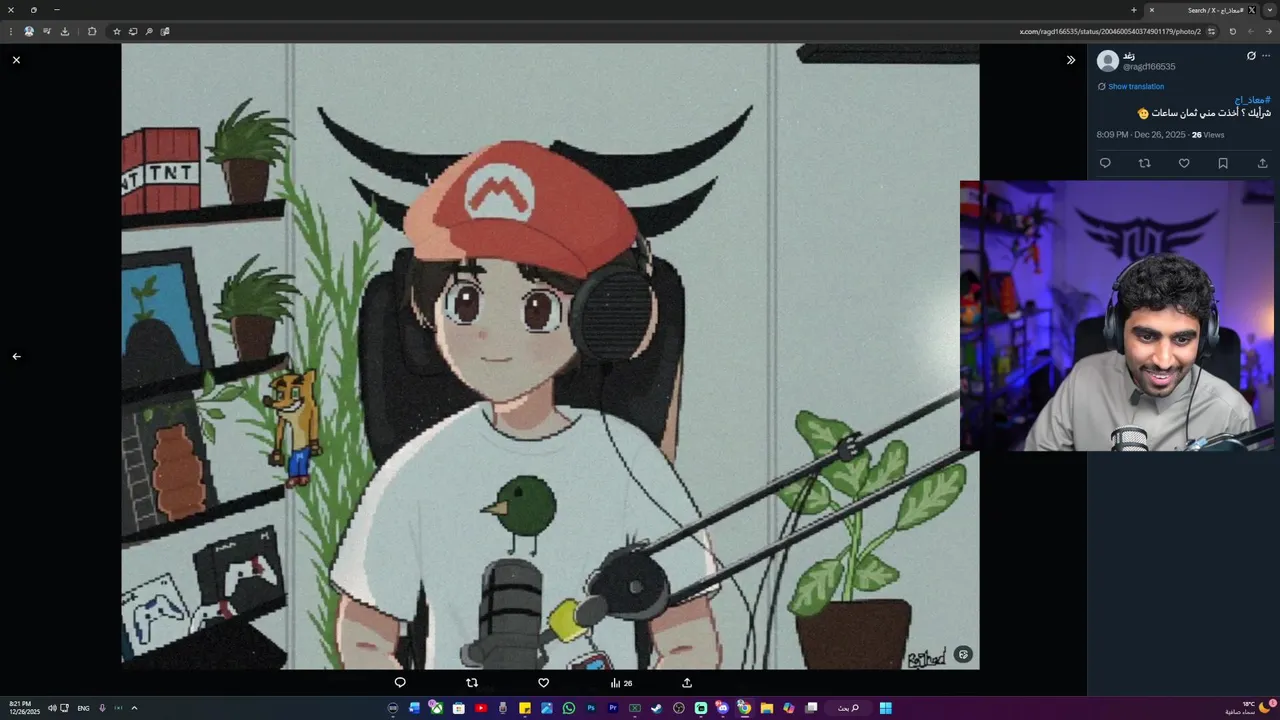
Task: Share icon below the photo
Action: 687,683
